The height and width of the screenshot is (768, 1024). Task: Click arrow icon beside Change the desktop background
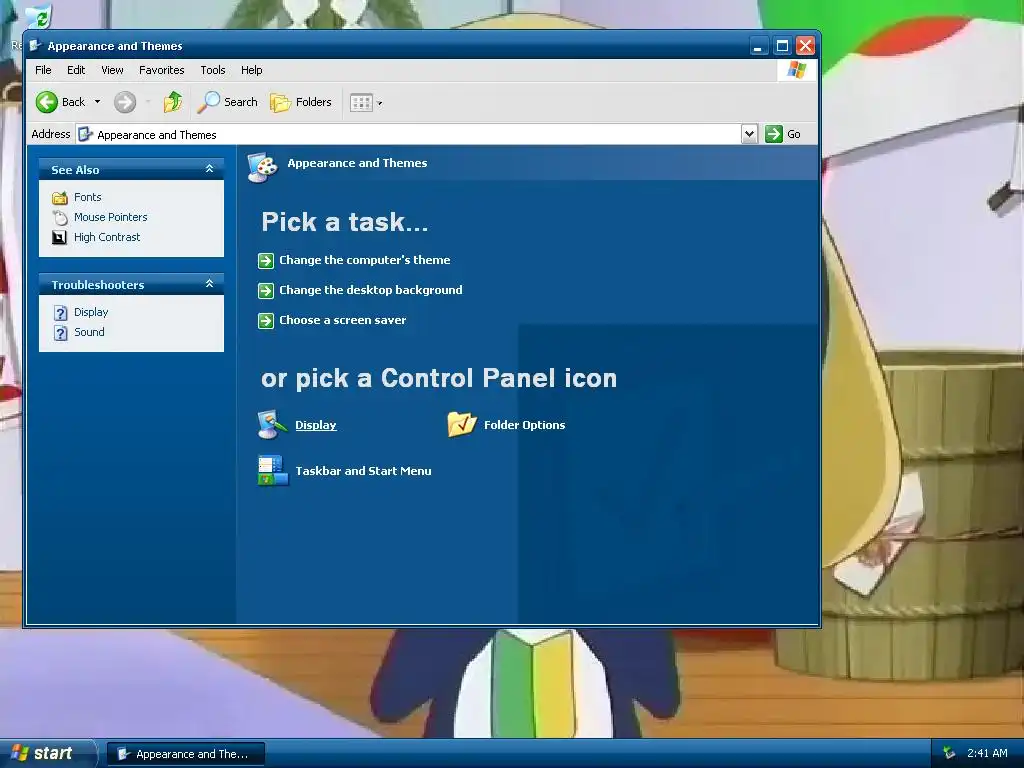(x=266, y=291)
